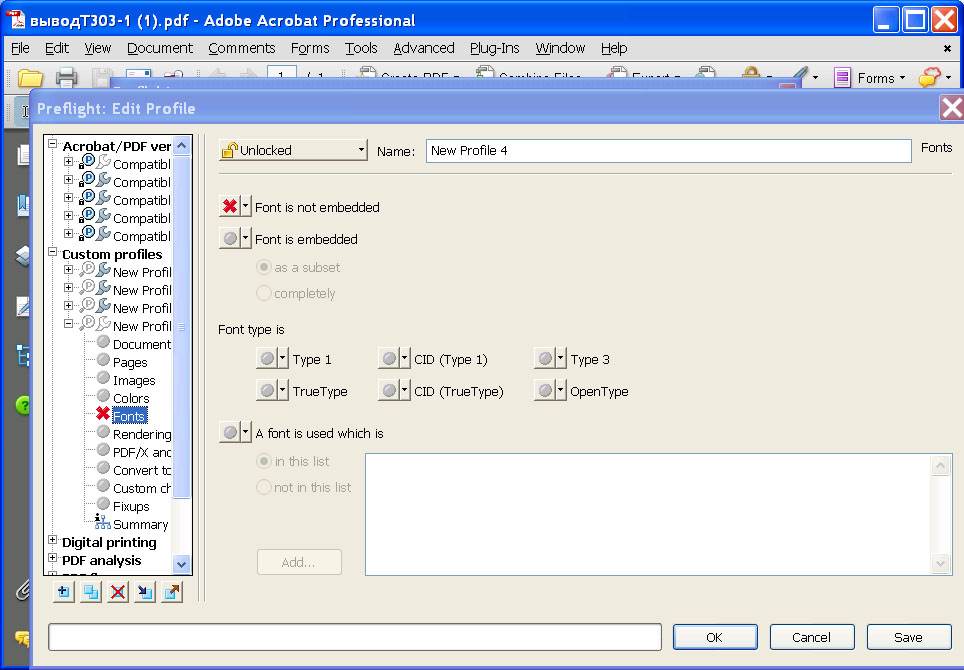Click the tree scrollbar down arrow
Screen dimensions: 964x670
click(x=181, y=564)
